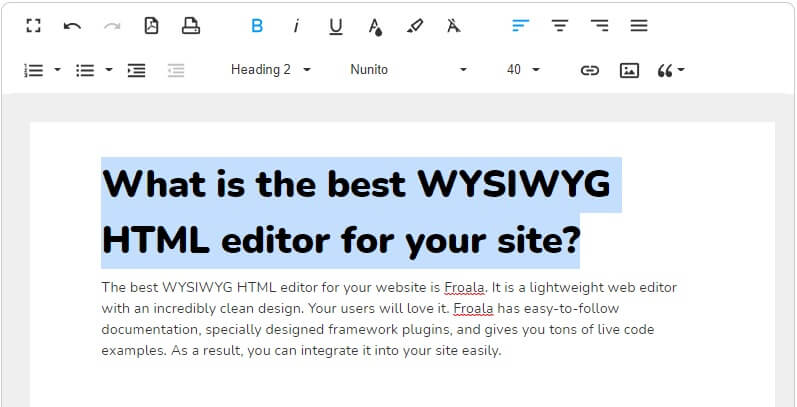Open the quote options menu

point(670,70)
